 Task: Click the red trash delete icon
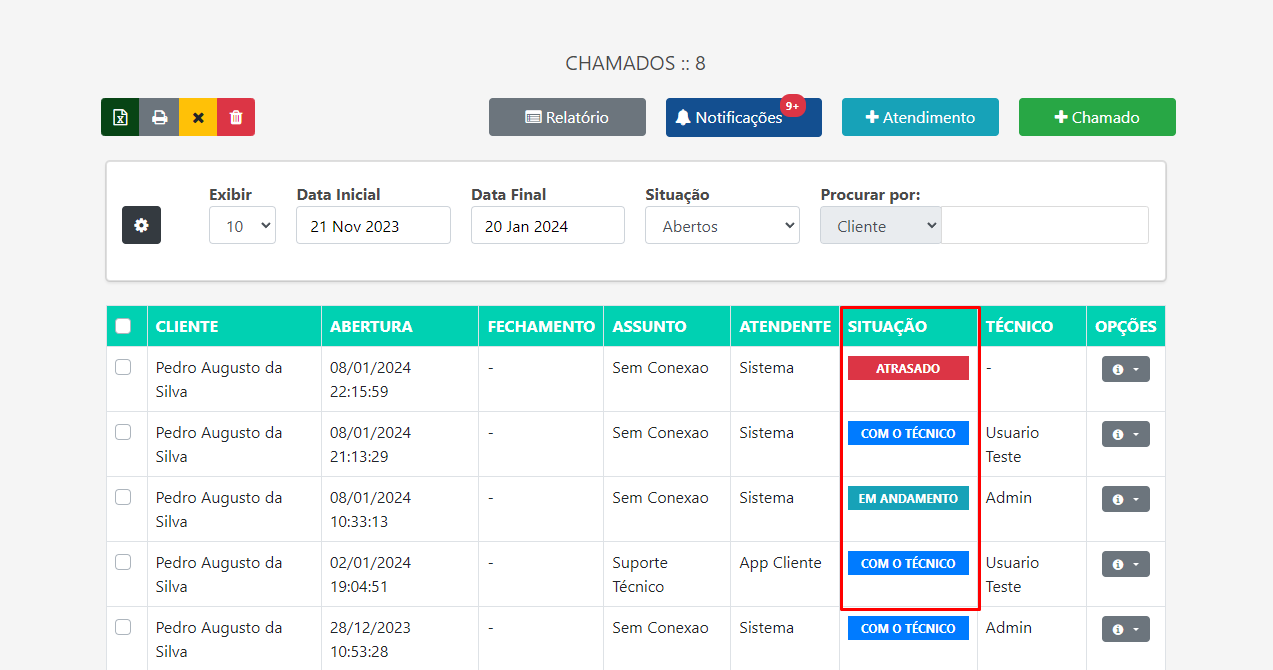pyautogui.click(x=236, y=117)
